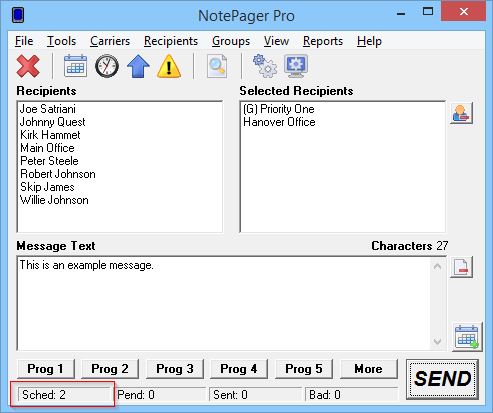Open the Reports menu
The image size is (493, 413).
(x=323, y=41)
